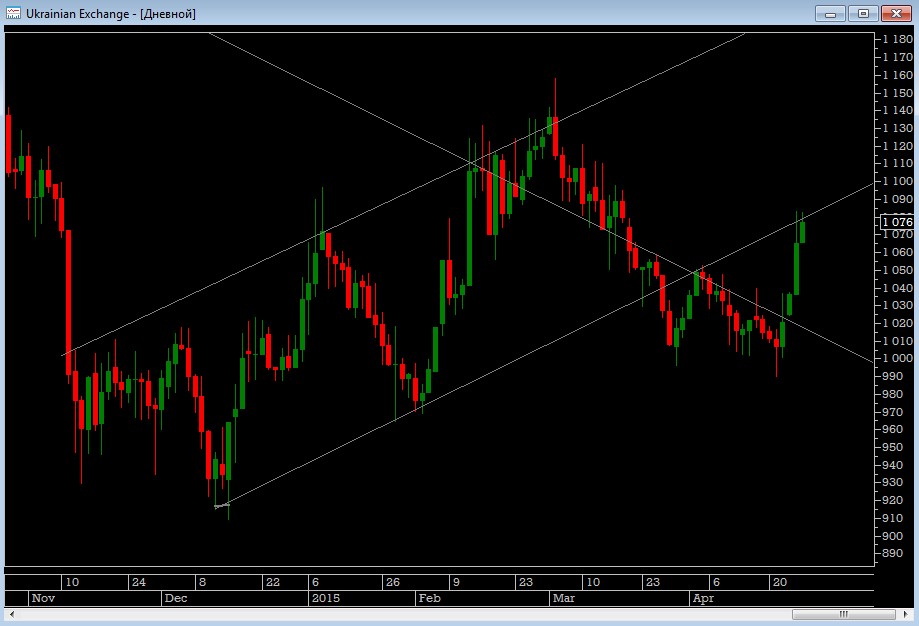
Task: Click the 1 030 price axis label
Action: pos(897,305)
